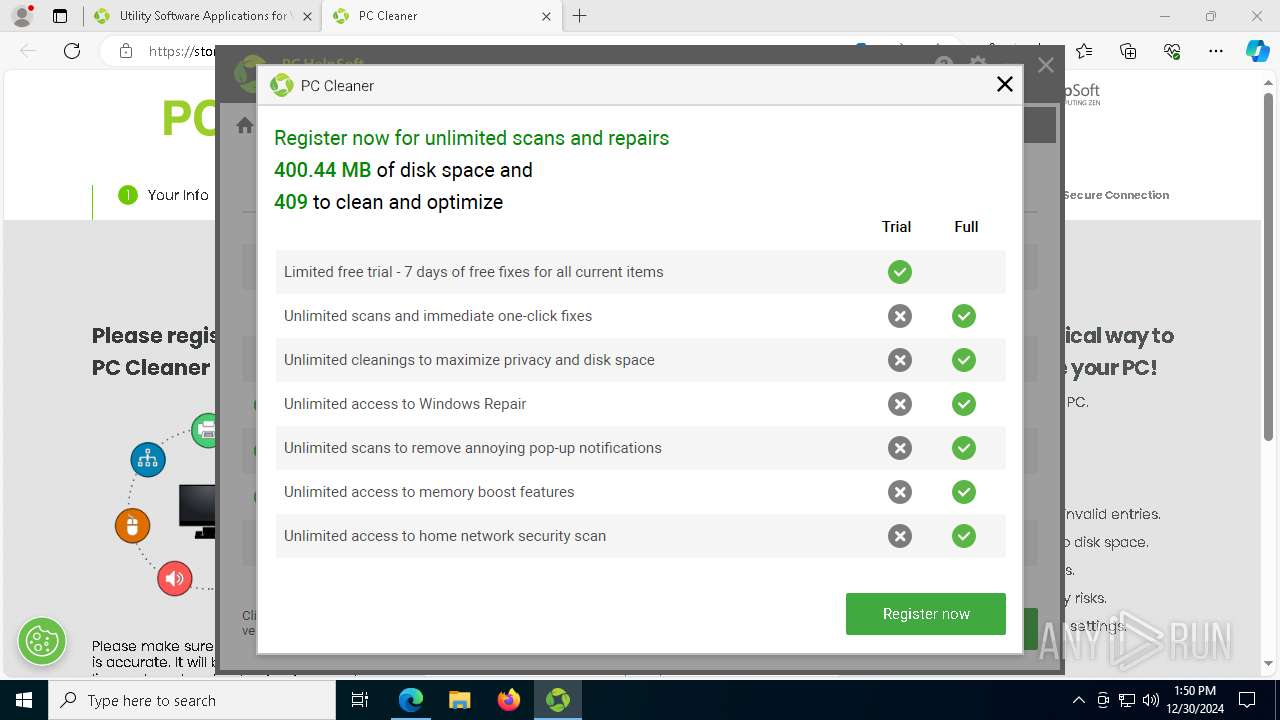The image size is (1280, 720).
Task: Click the network icon in the page illustration
Action: click(148, 459)
